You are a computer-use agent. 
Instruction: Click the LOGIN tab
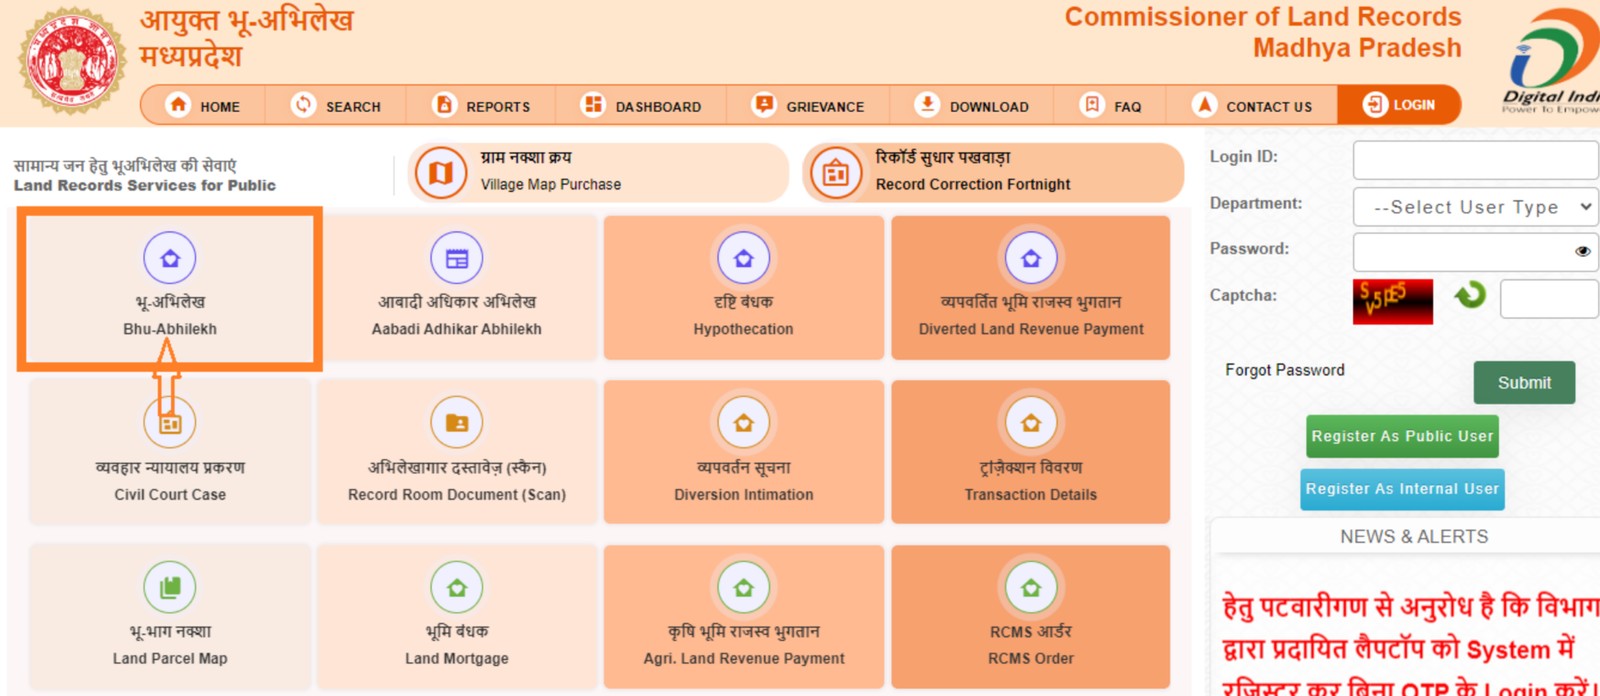point(1399,105)
